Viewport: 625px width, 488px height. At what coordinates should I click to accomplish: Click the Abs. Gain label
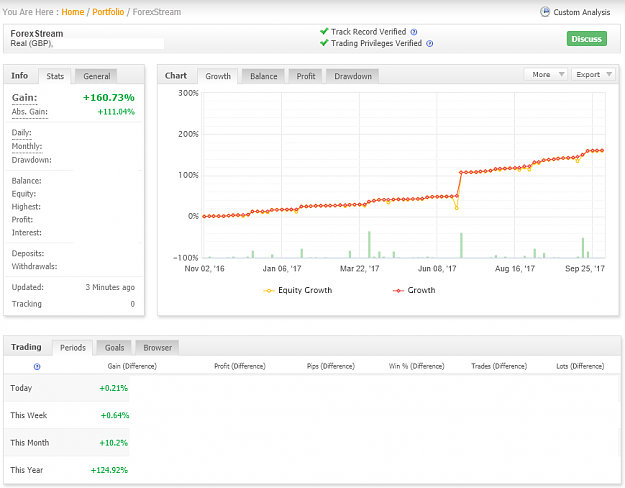click(29, 112)
